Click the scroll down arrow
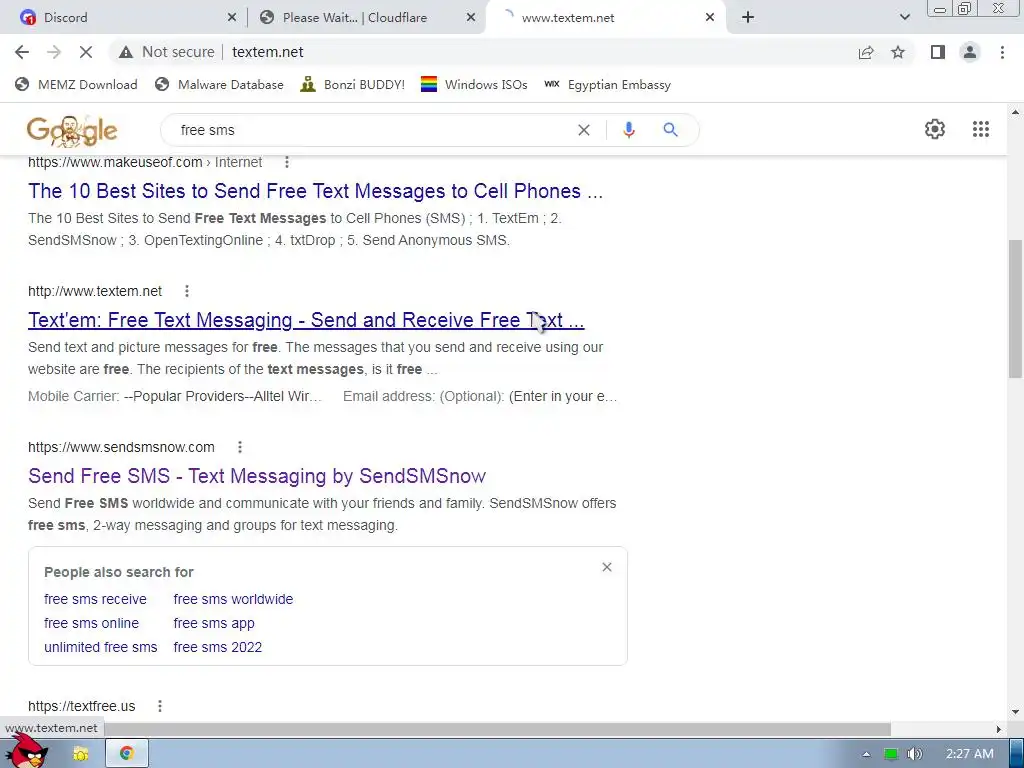1024x768 pixels. (x=1015, y=712)
